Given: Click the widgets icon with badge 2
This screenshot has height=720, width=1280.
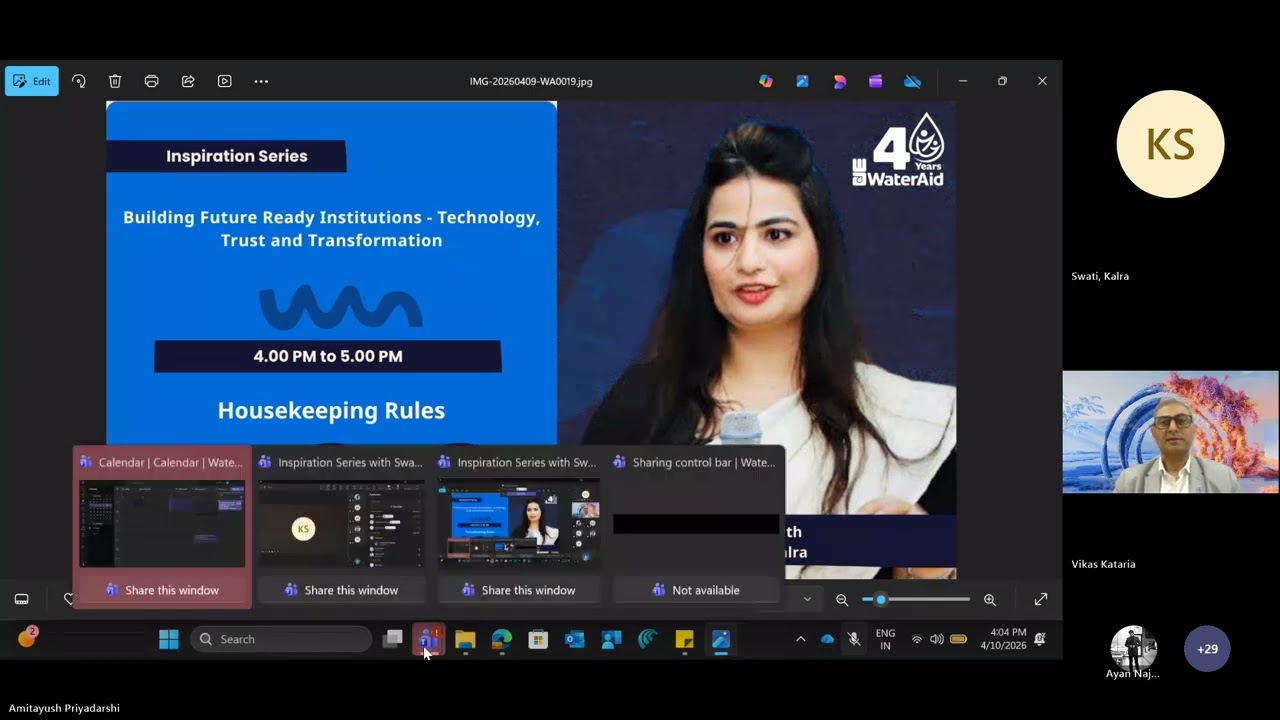Looking at the screenshot, I should (27, 638).
